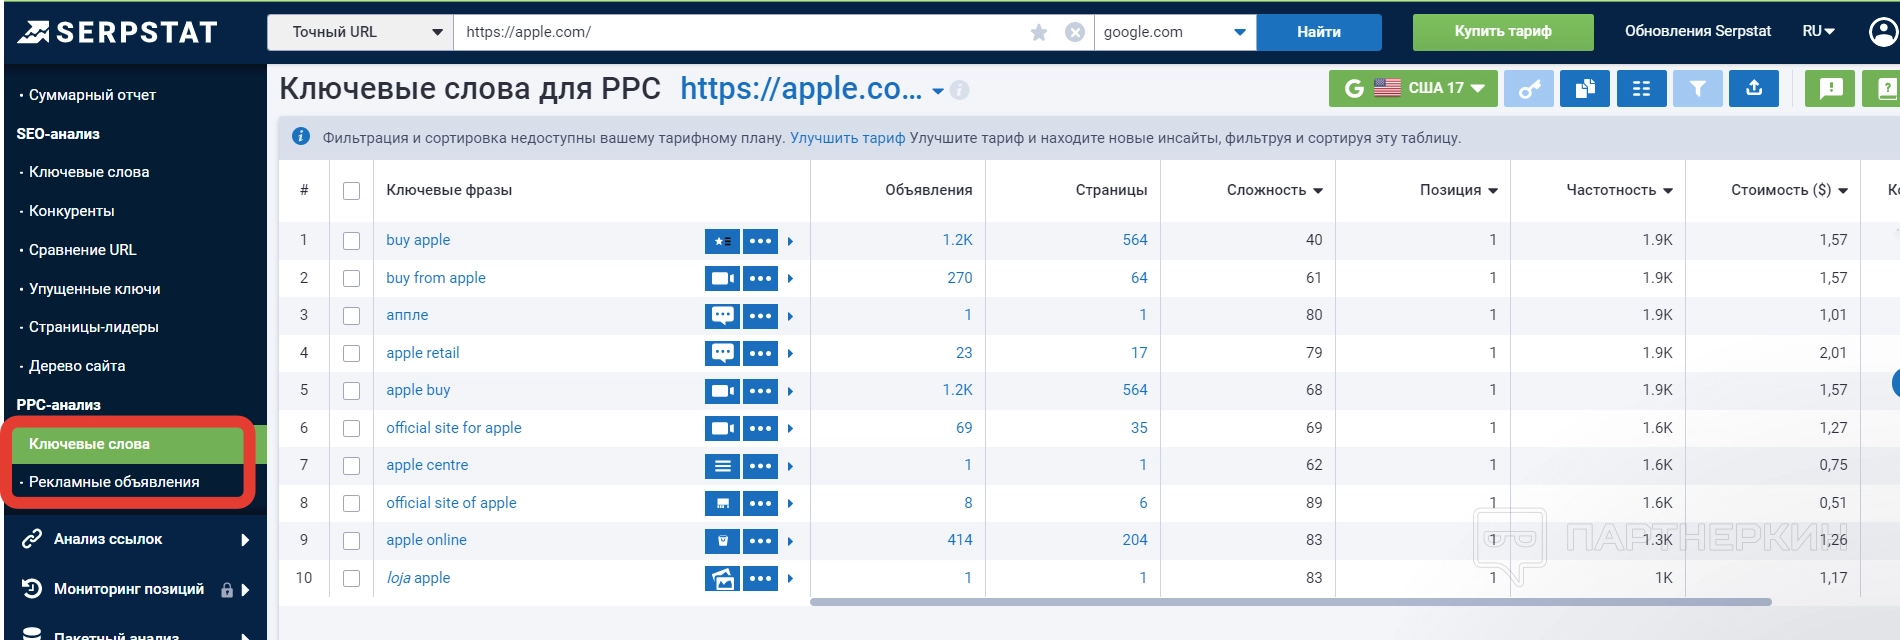1900x640 pixels.
Task: Toggle the select-all checkbox in table header
Action: click(x=351, y=191)
